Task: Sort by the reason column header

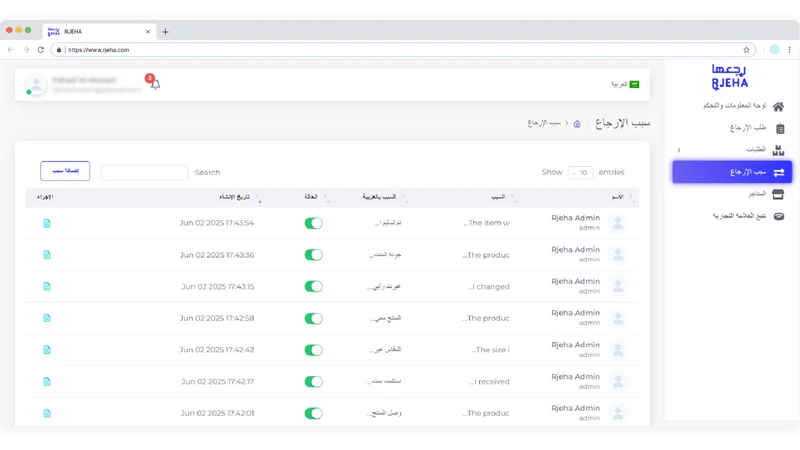Action: point(498,197)
